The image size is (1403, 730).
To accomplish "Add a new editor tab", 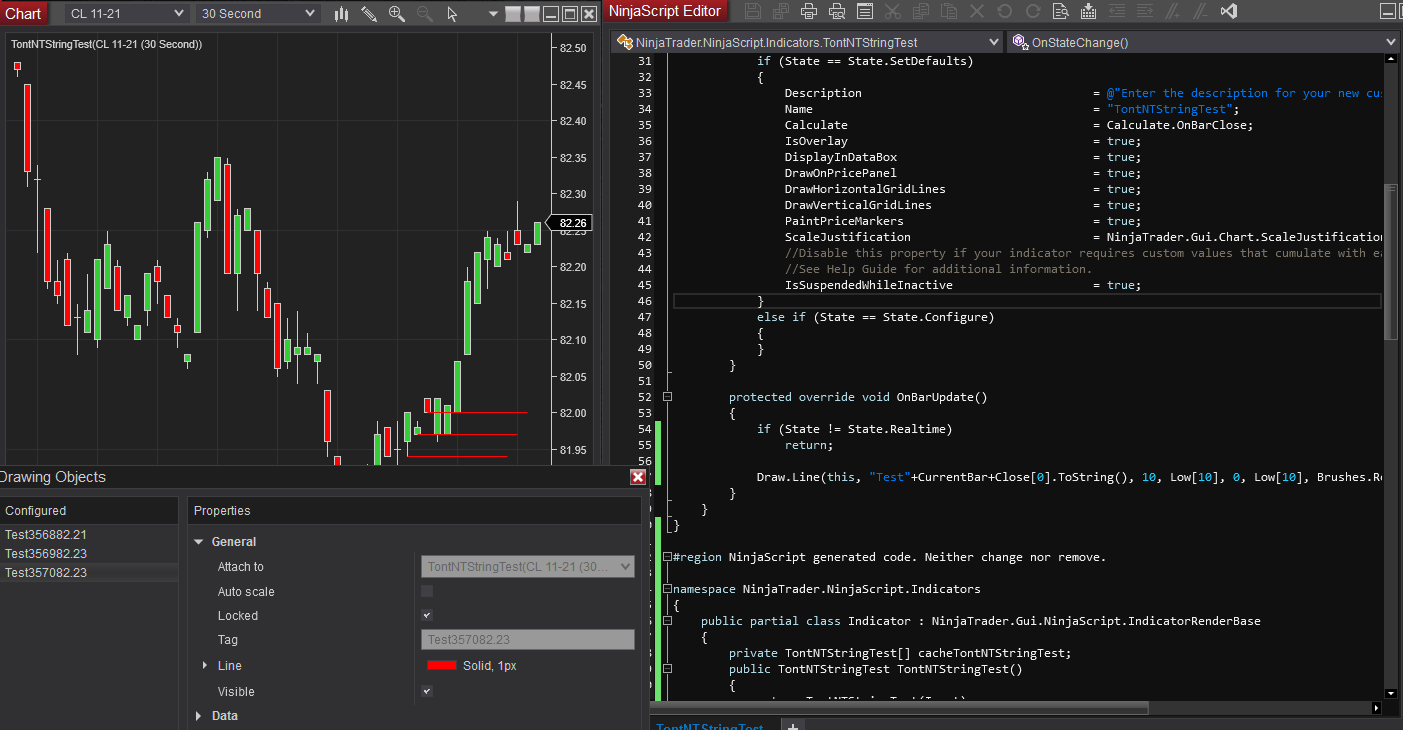I will pos(792,725).
